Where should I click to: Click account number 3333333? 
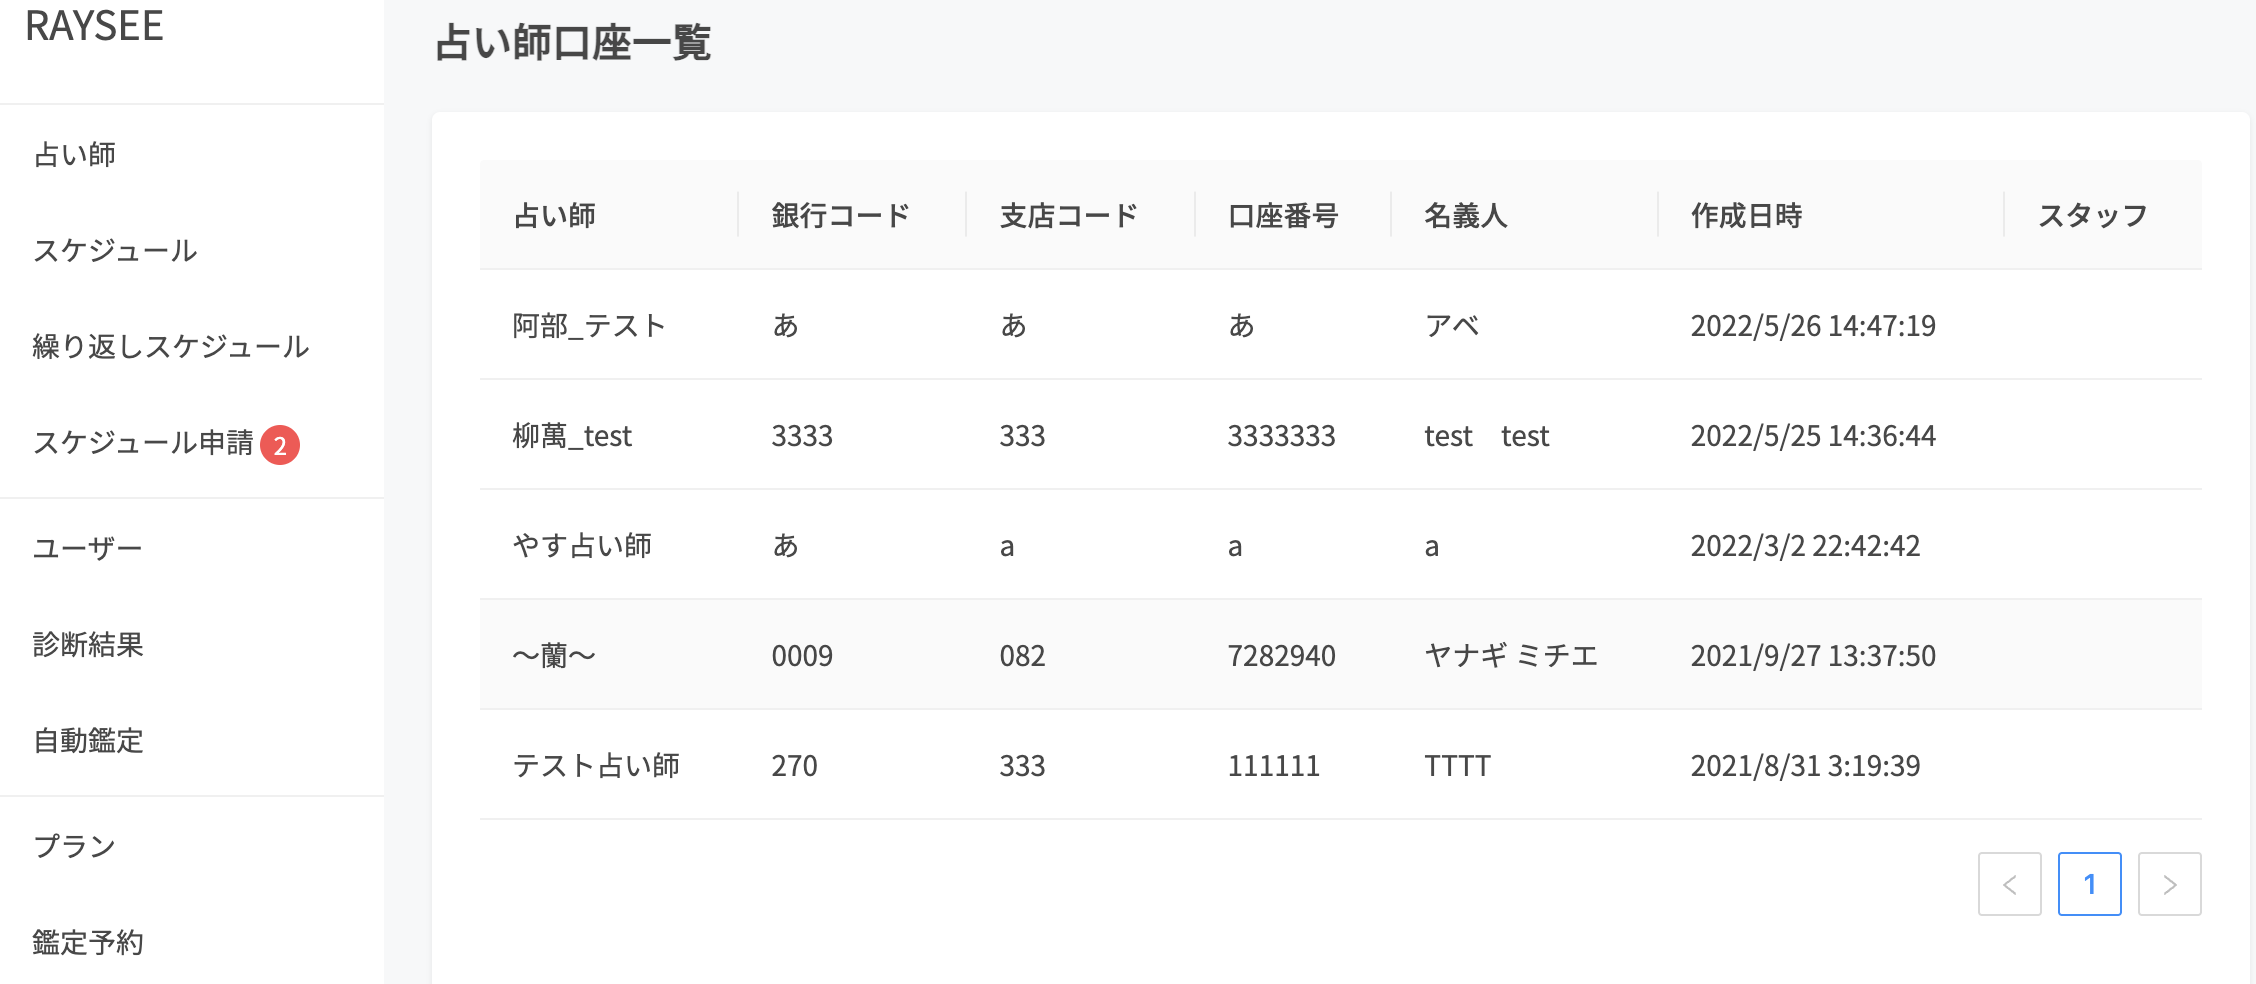tap(1281, 435)
